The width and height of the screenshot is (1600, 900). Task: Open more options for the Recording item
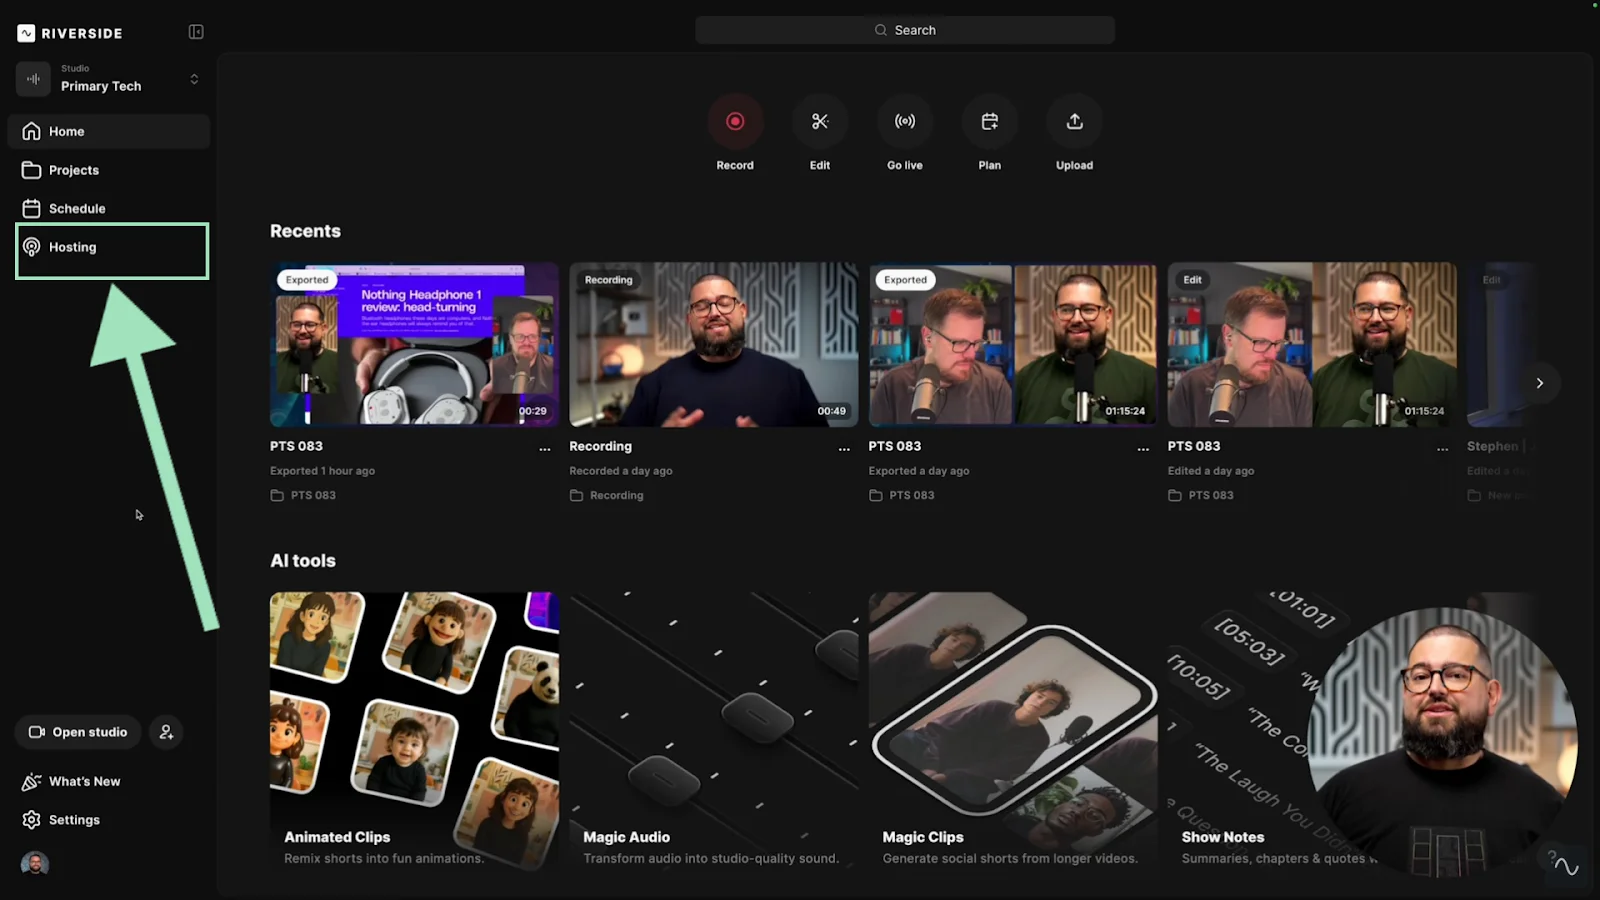[x=844, y=449]
